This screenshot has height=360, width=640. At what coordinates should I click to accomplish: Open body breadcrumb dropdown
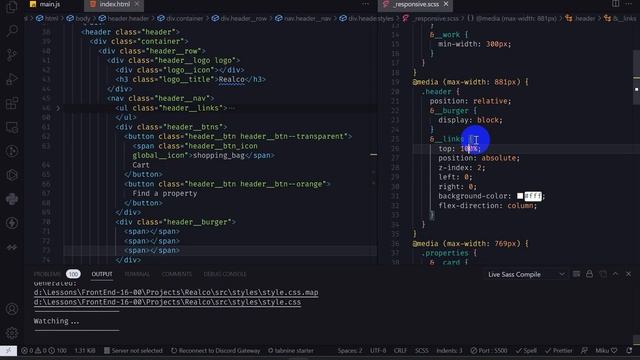coord(79,18)
